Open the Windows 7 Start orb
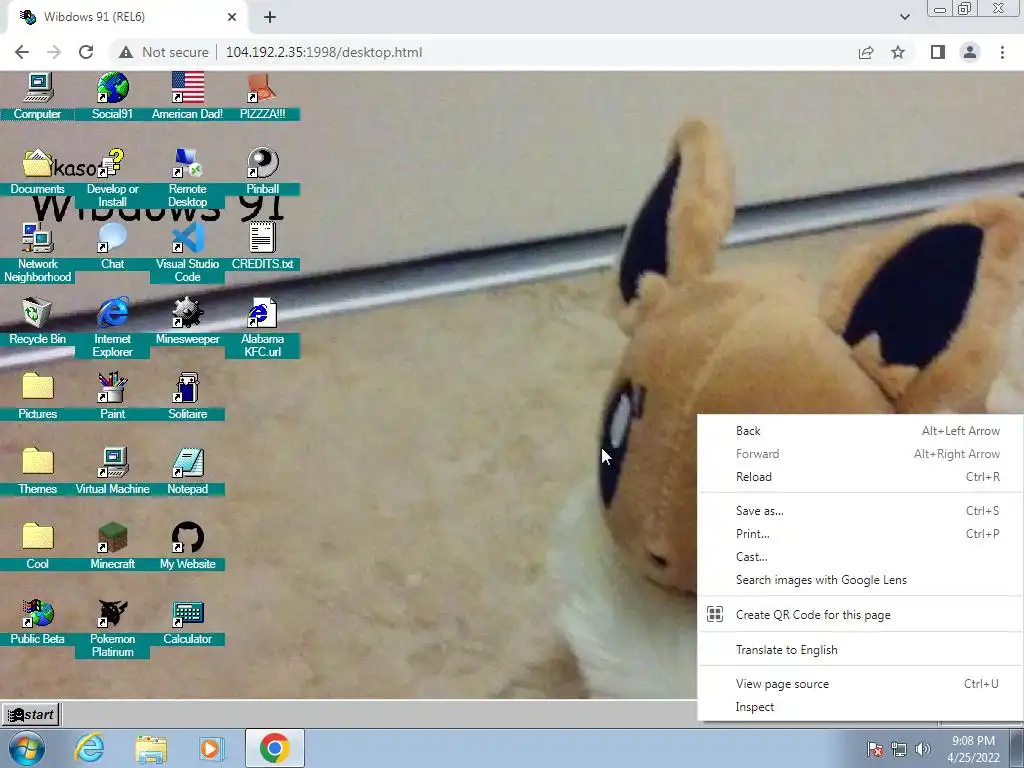Image resolution: width=1024 pixels, height=768 pixels. pos(26,748)
